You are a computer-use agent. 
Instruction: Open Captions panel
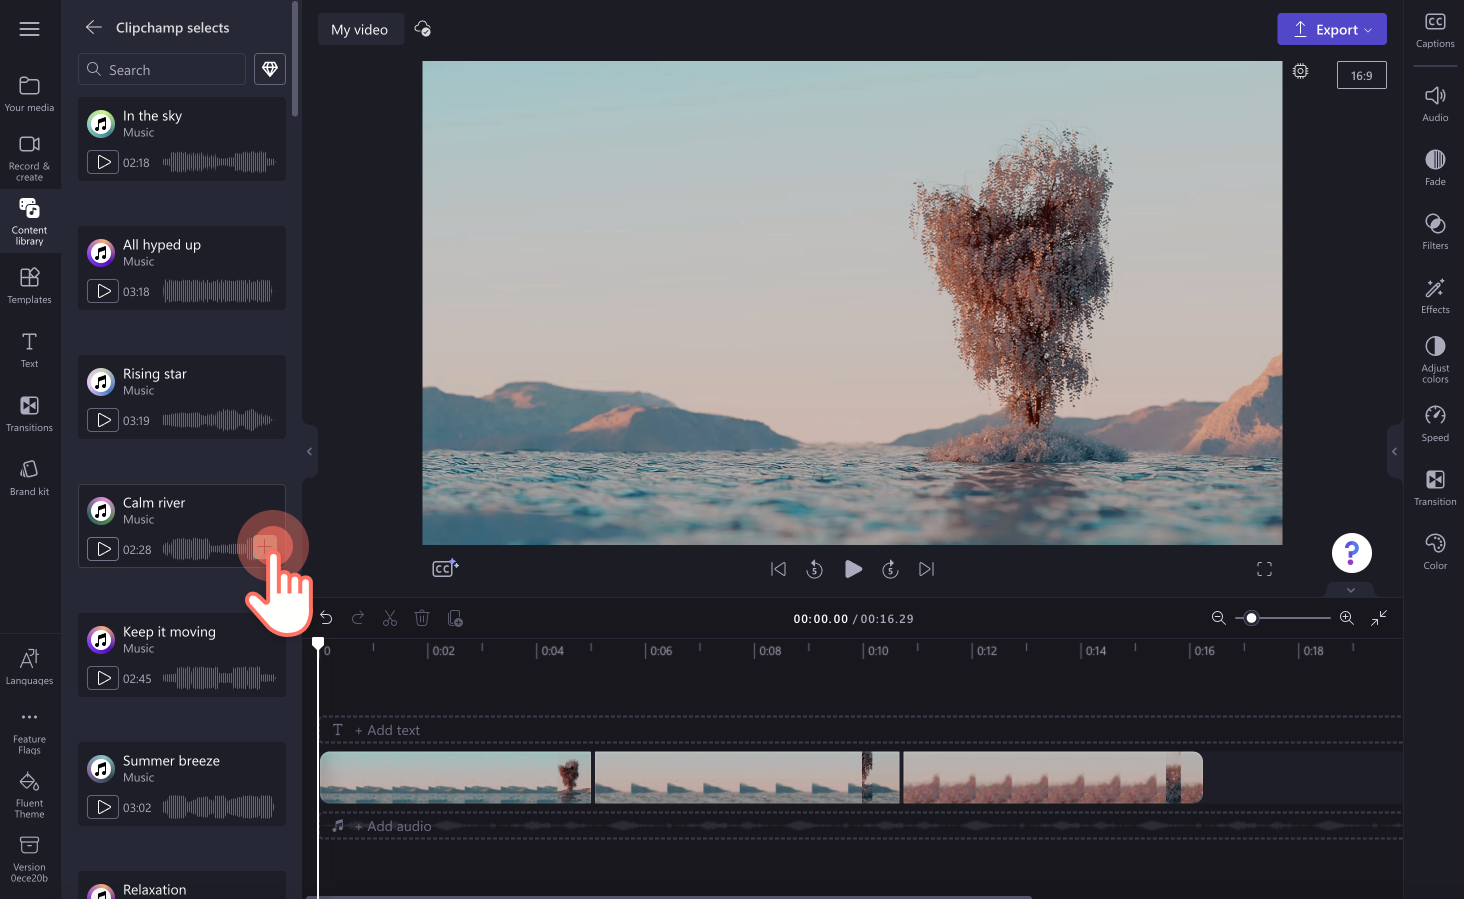[x=1435, y=31]
